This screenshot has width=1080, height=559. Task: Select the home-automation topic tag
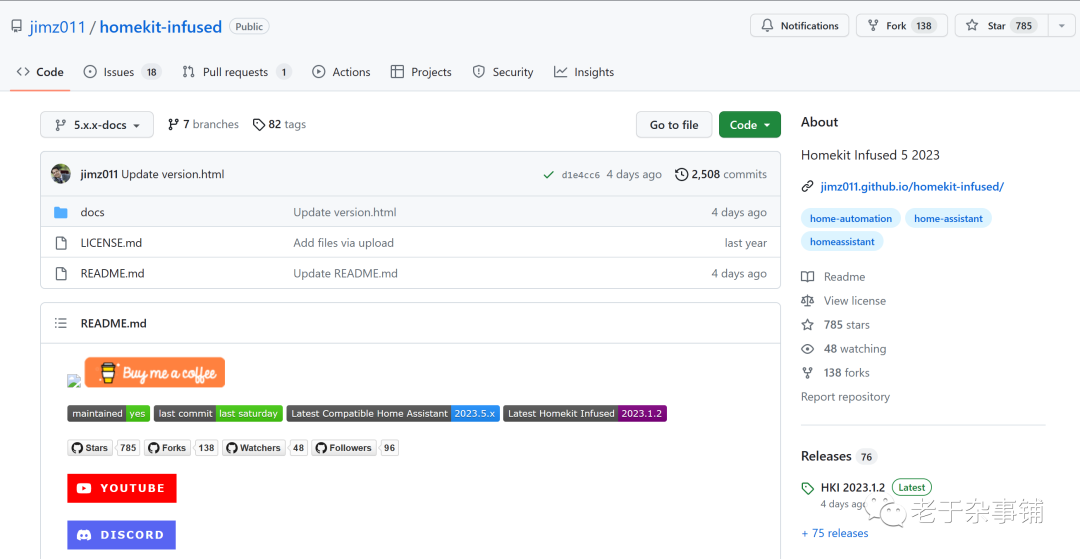pyautogui.click(x=851, y=218)
